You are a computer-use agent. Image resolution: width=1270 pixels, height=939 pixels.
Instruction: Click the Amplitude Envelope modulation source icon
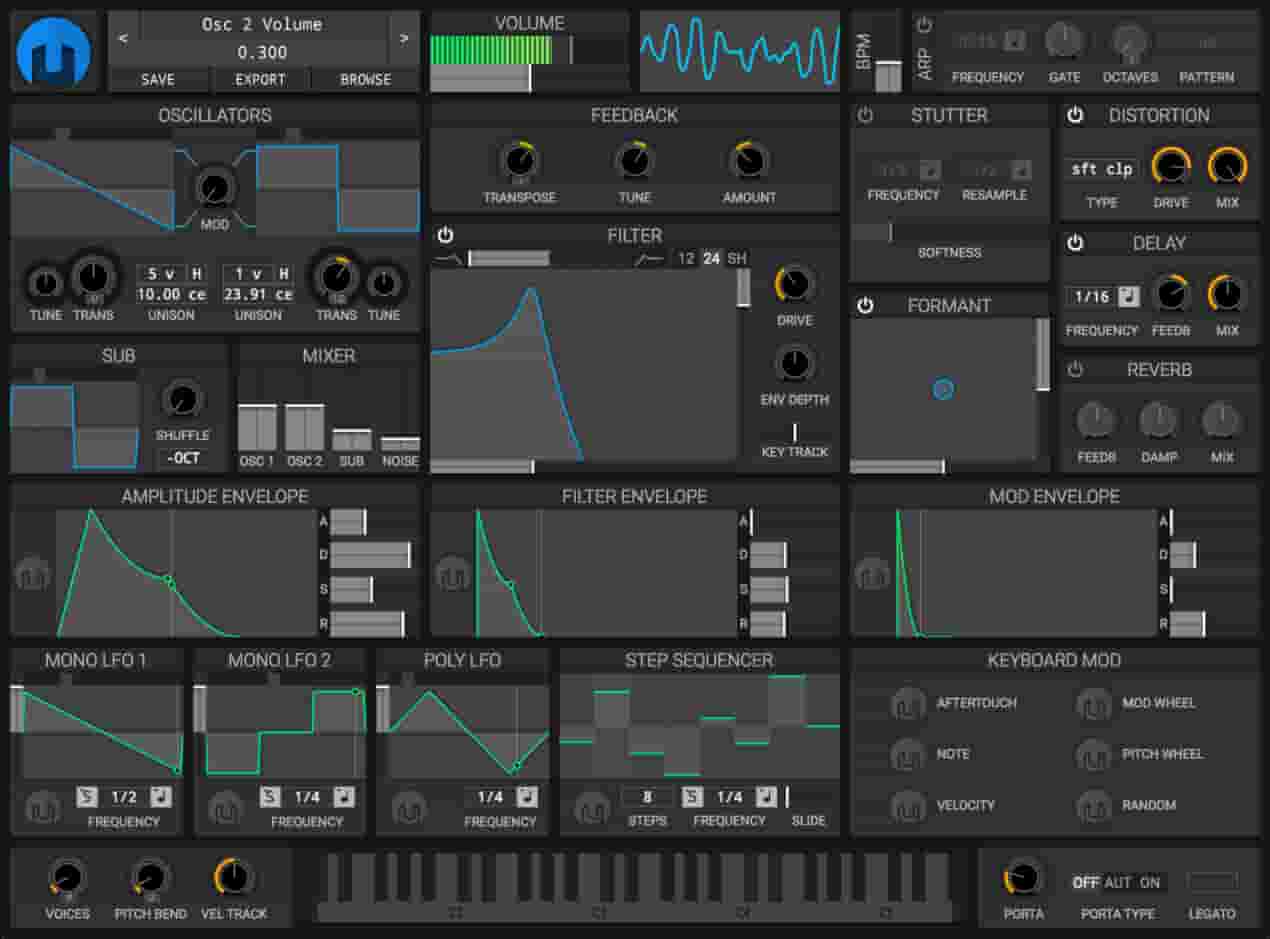point(33,573)
